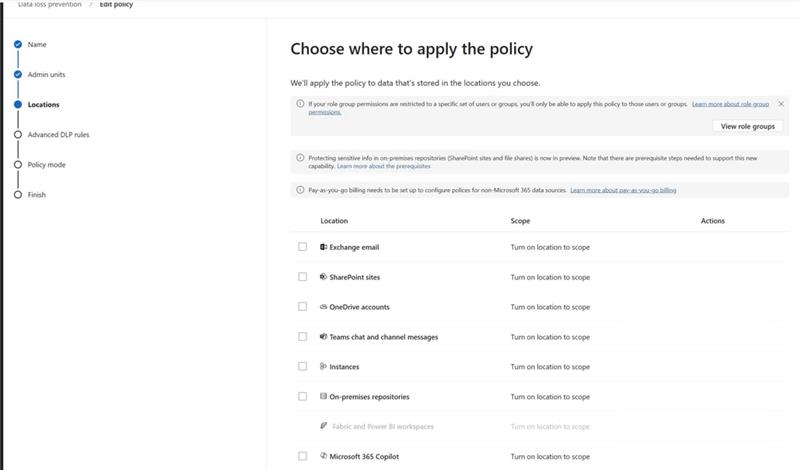Viewport: 800px width, 470px height.
Task: Go to the Admin units wizard step
Action: tap(46, 75)
